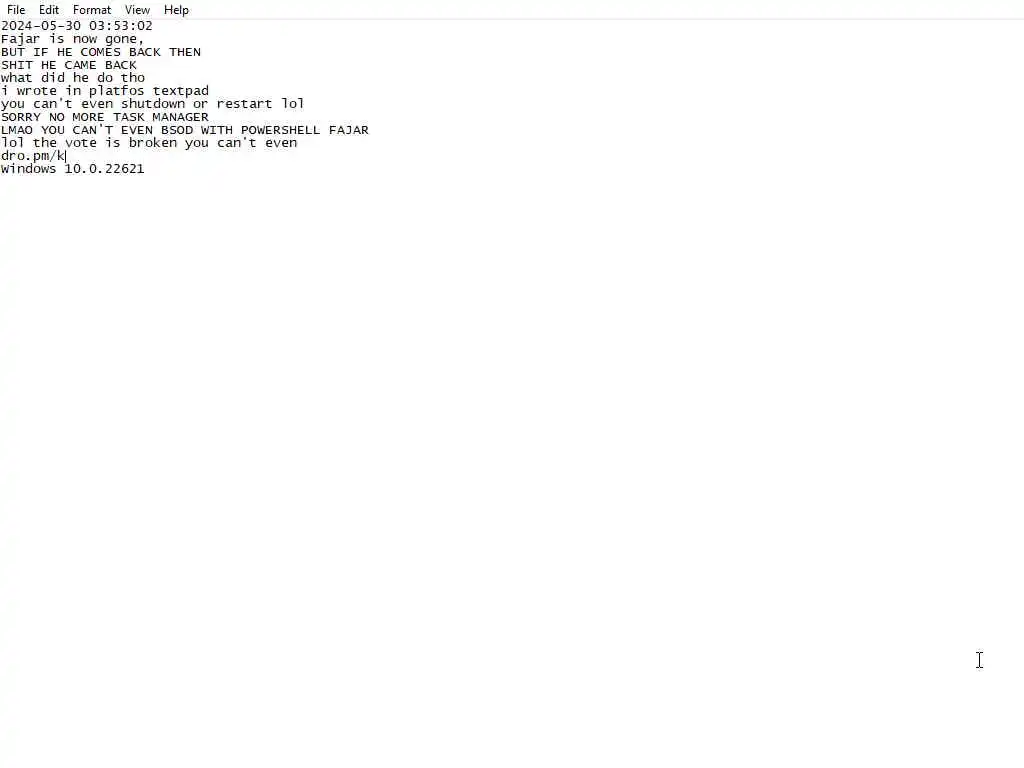Click the 'Windows 10.0.22621' line
Screen dimensions: 1024x768
(x=72, y=168)
